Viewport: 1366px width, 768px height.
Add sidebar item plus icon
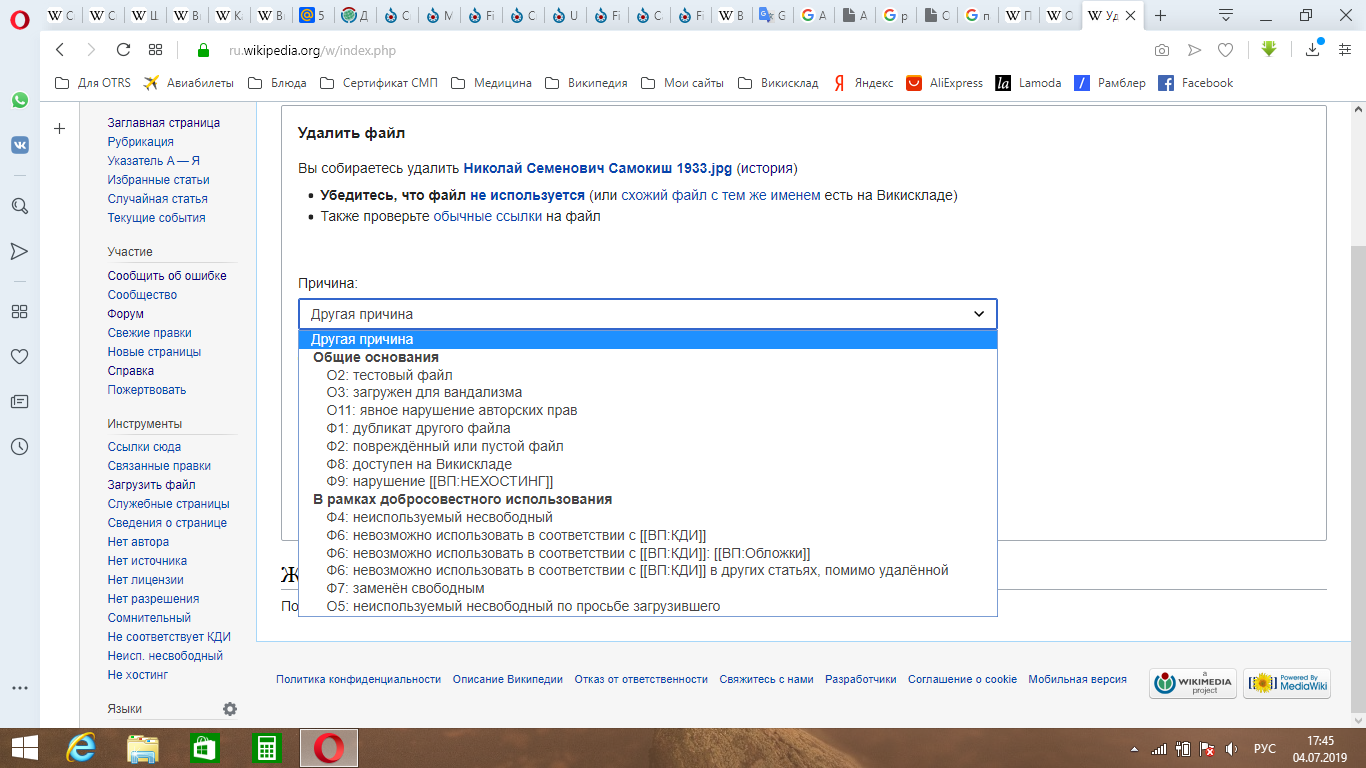[59, 129]
